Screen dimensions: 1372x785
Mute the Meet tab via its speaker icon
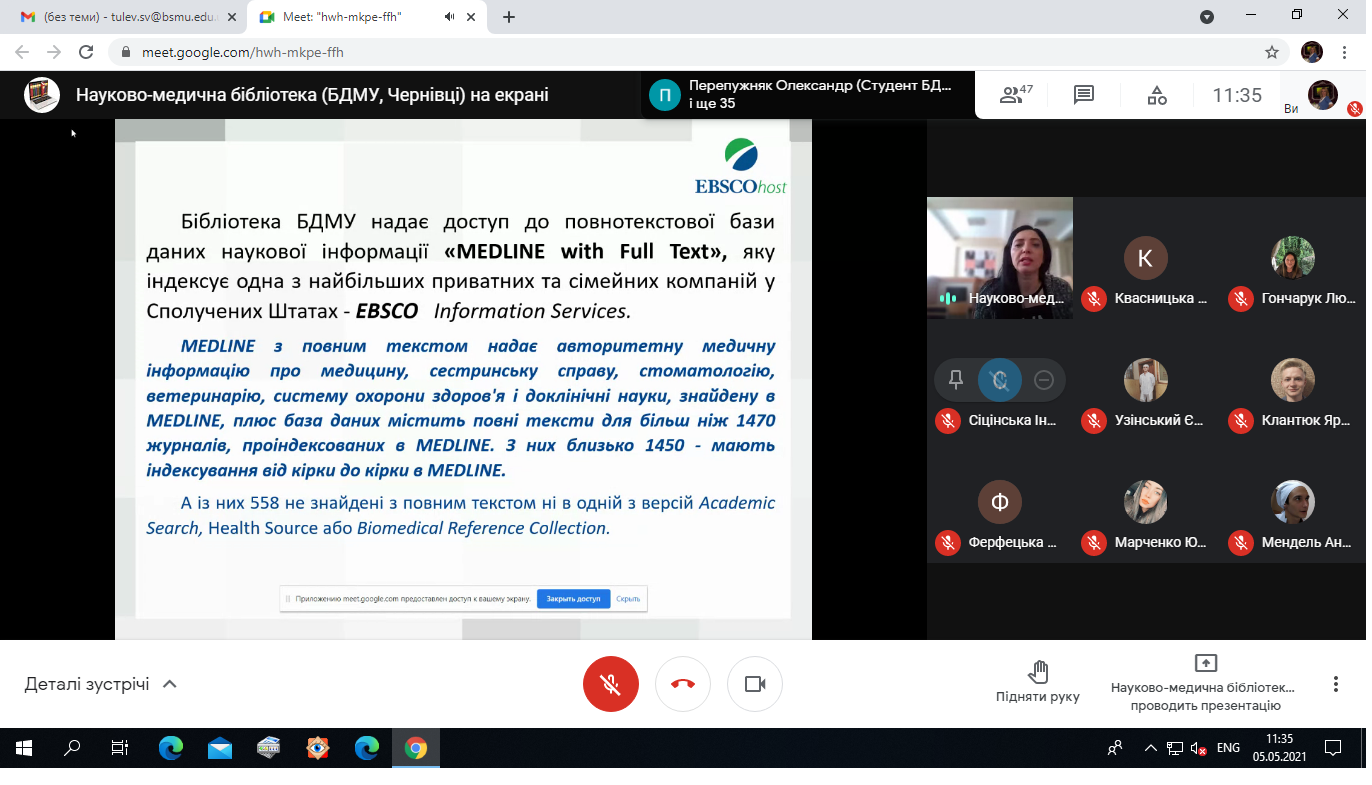click(x=450, y=17)
